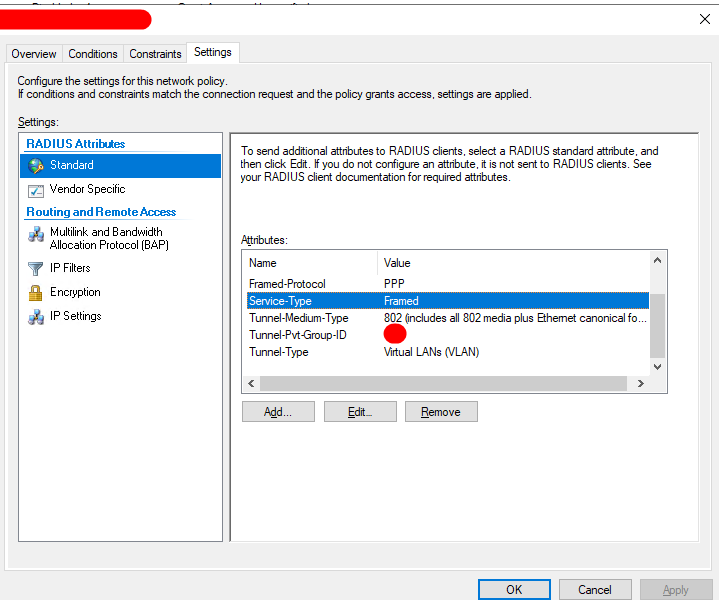Click the Name column header

coord(312,263)
